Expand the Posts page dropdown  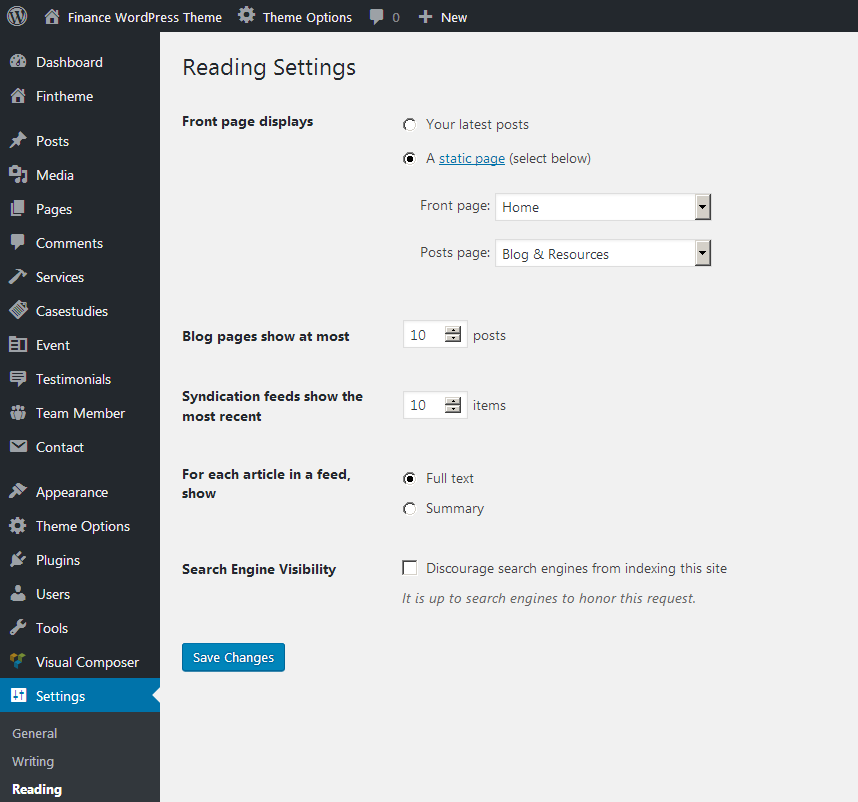[602, 254]
